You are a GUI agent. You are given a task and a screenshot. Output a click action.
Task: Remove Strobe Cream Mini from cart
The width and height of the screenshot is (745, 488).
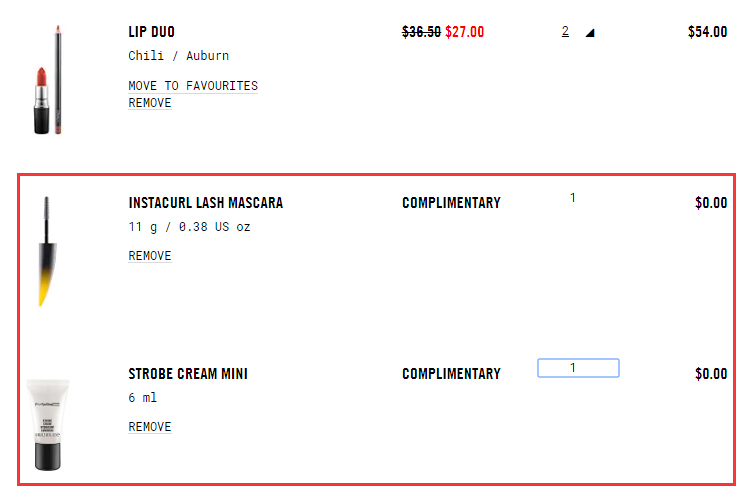pyautogui.click(x=149, y=427)
